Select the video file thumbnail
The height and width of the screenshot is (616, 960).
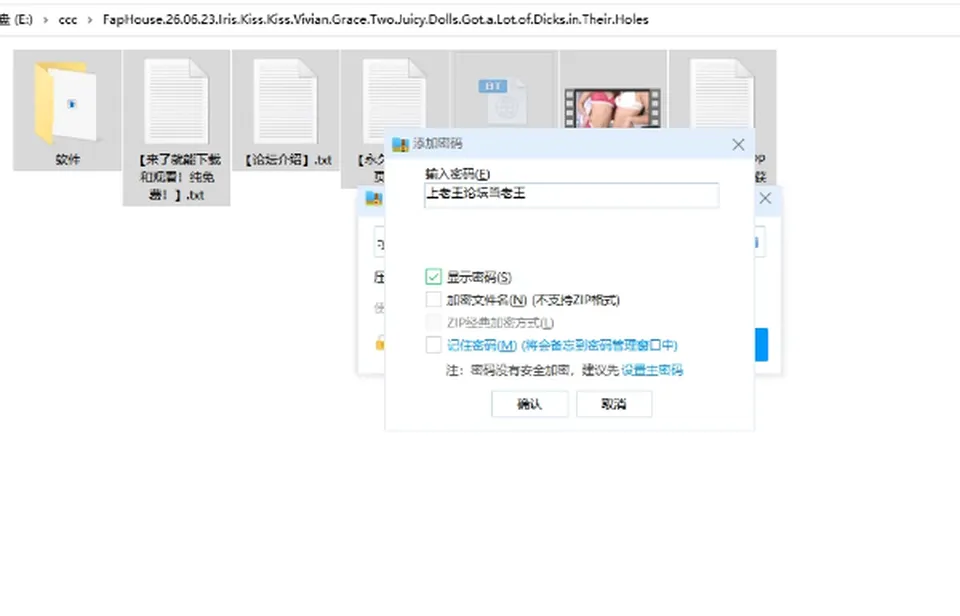612,109
